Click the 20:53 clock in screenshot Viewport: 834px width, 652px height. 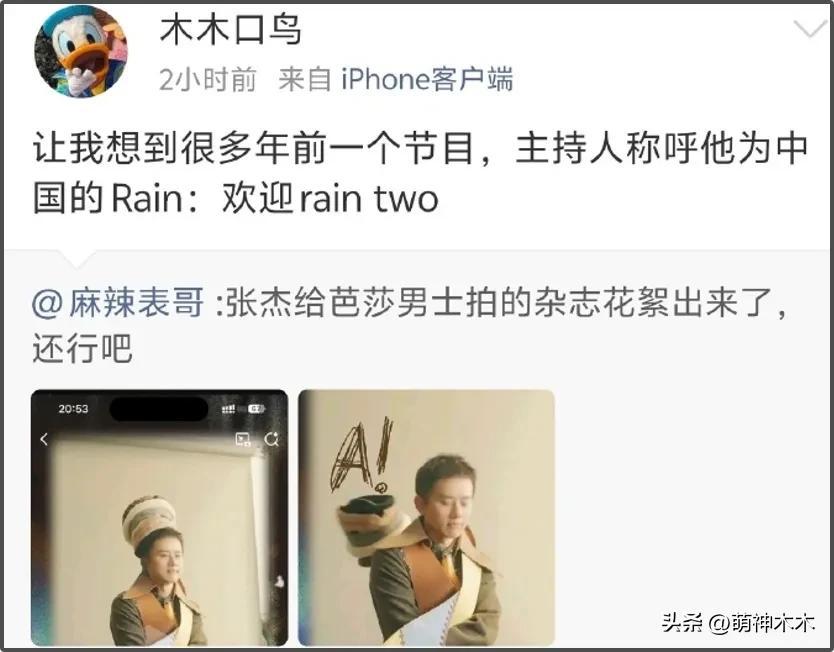(x=73, y=408)
